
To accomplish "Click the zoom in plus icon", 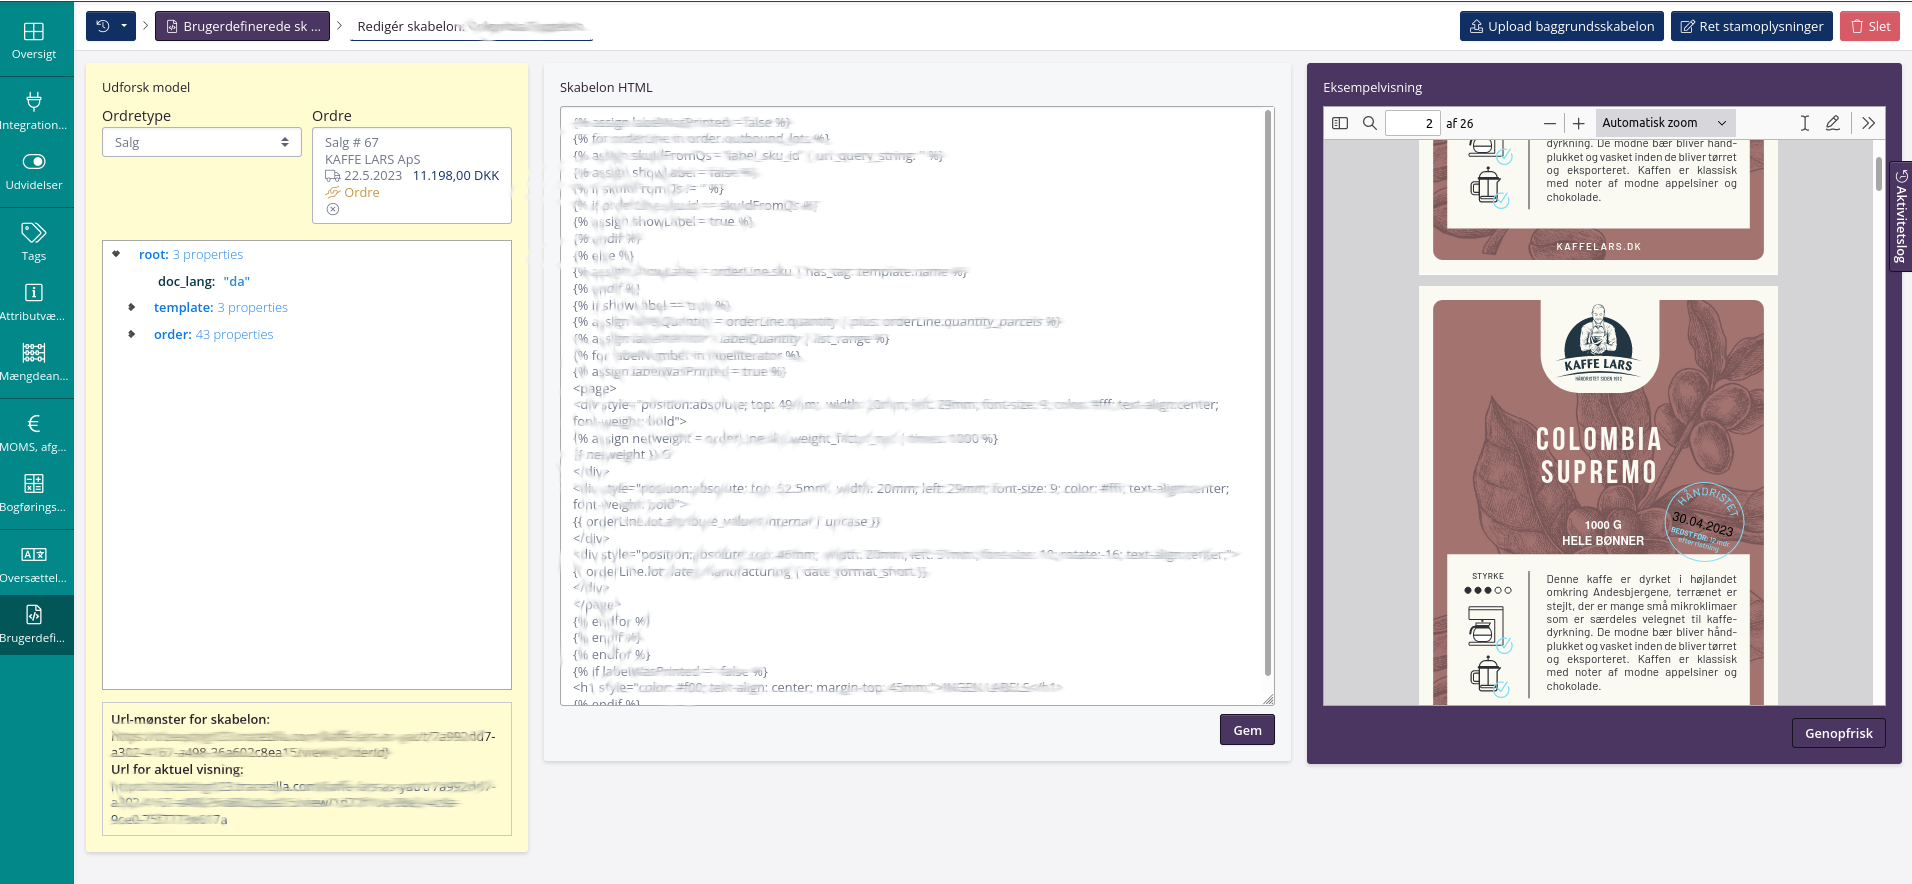I will 1578,123.
